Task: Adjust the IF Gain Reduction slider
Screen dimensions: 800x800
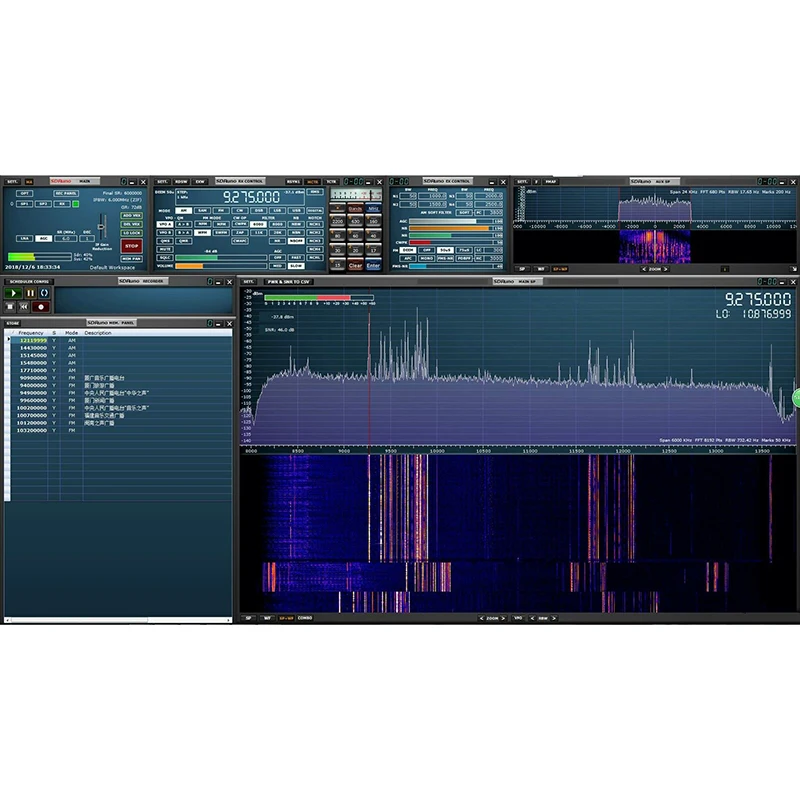Action: [102, 227]
